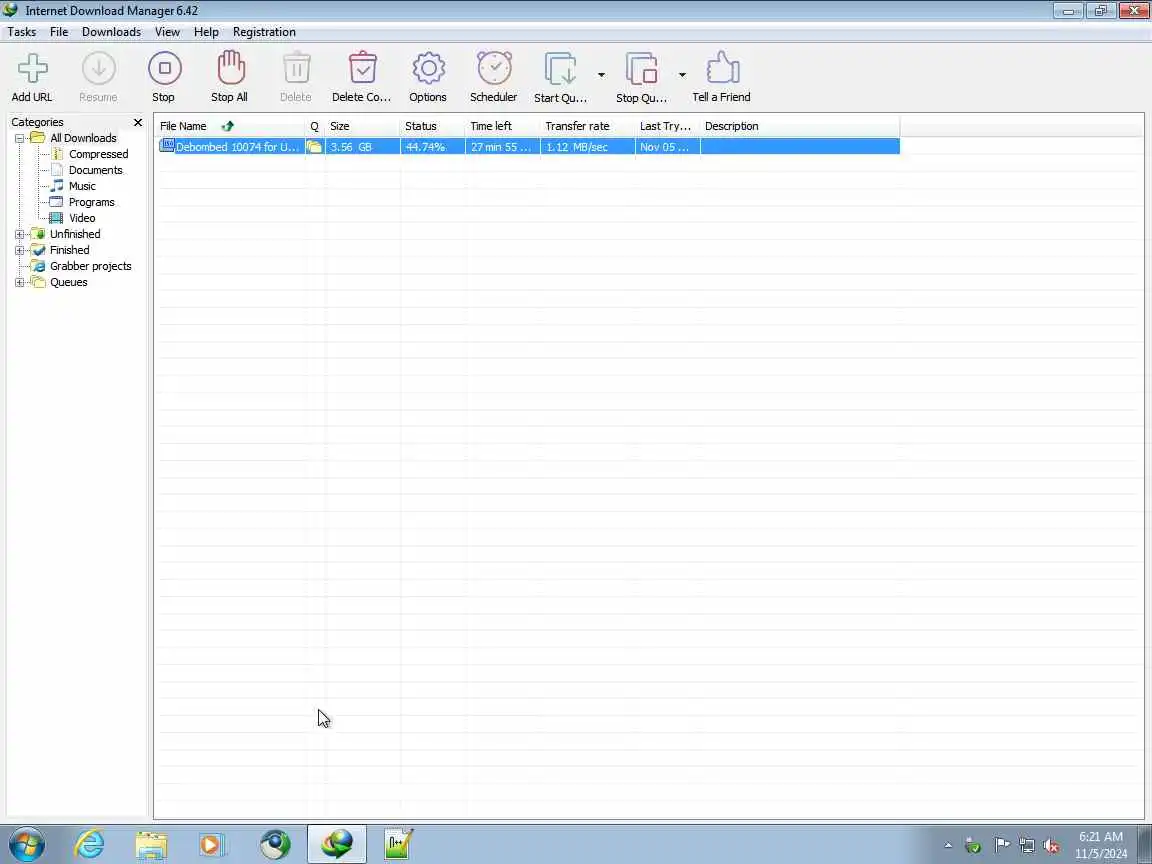Stop the selected download via Stop icon
Screen dimensions: 1152x864
164,68
